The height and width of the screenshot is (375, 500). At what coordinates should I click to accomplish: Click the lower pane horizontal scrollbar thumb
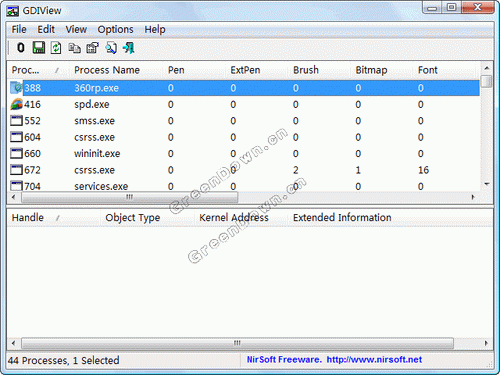coord(237,343)
